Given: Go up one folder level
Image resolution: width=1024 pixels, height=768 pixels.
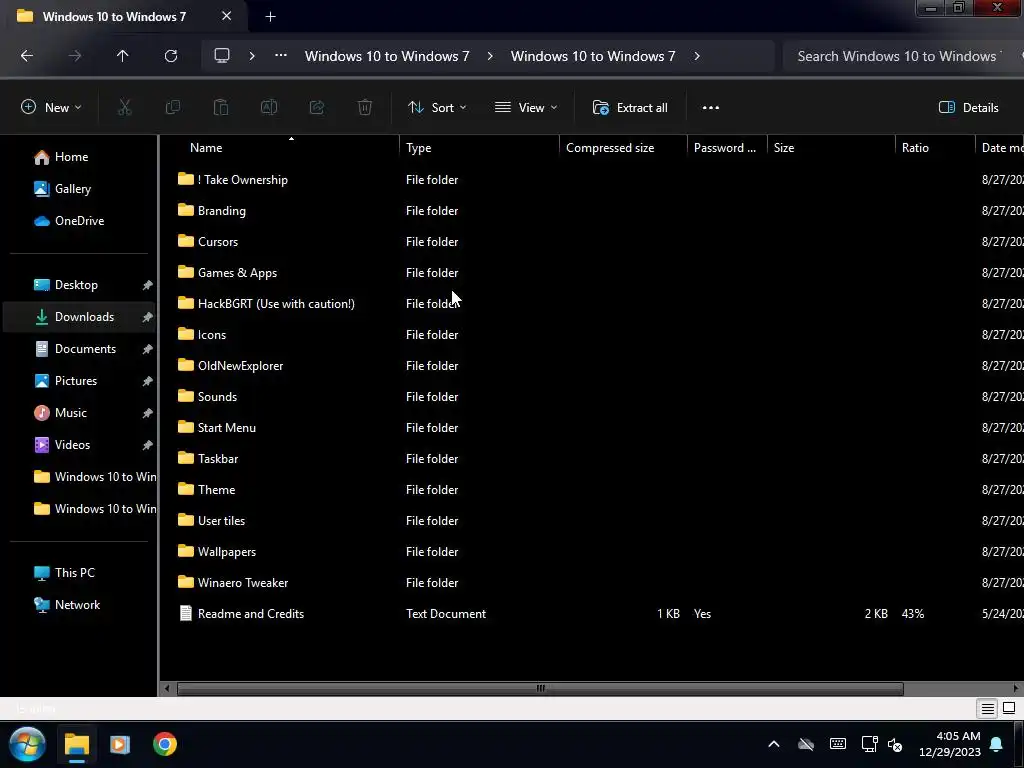Looking at the screenshot, I should click(122, 56).
